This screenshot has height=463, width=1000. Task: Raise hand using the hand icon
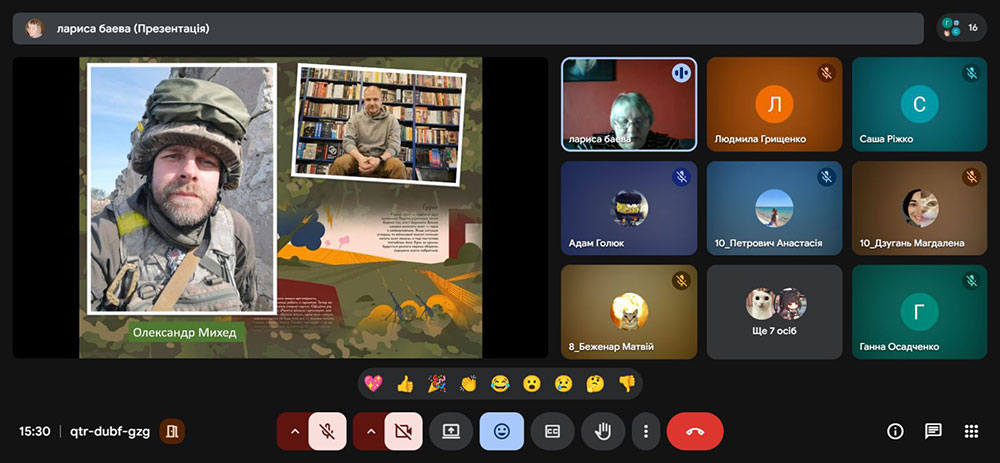point(602,431)
